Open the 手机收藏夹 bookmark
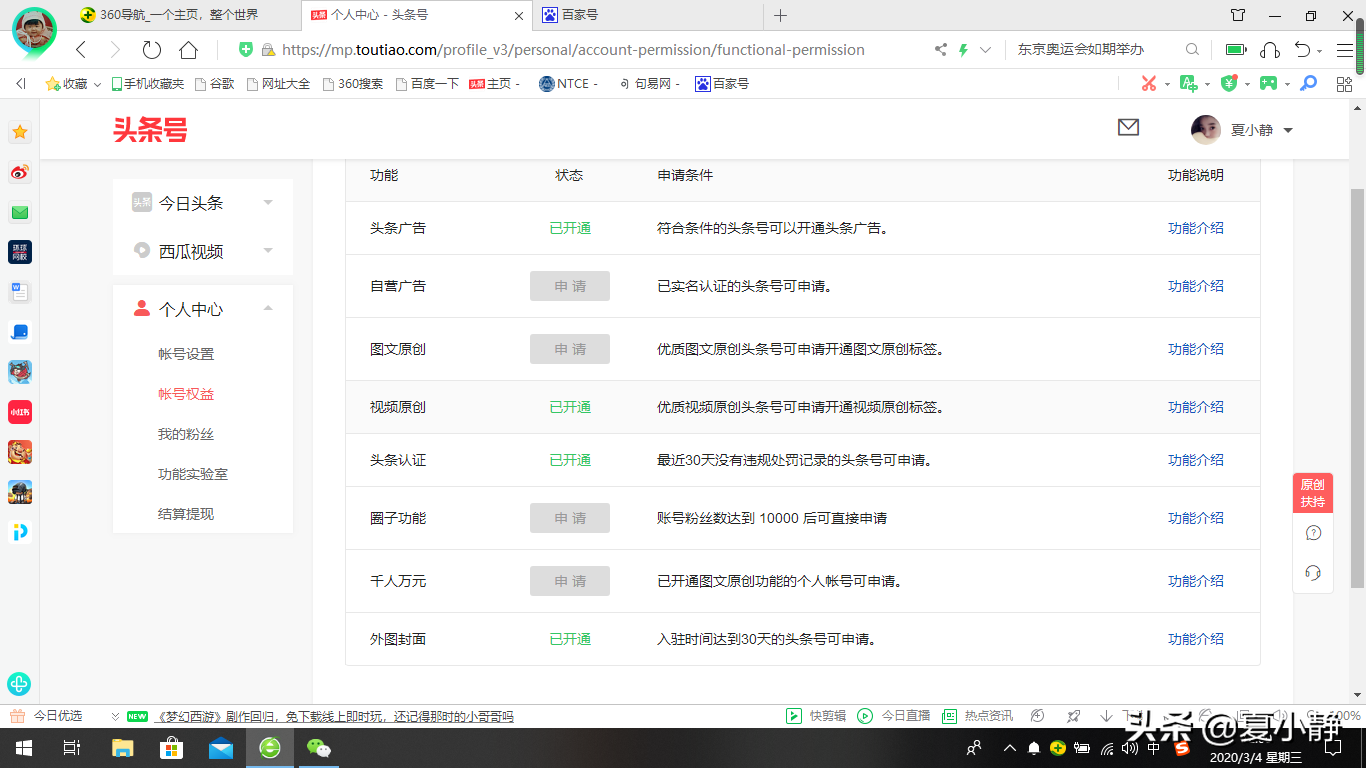The image size is (1366, 768). click(148, 84)
